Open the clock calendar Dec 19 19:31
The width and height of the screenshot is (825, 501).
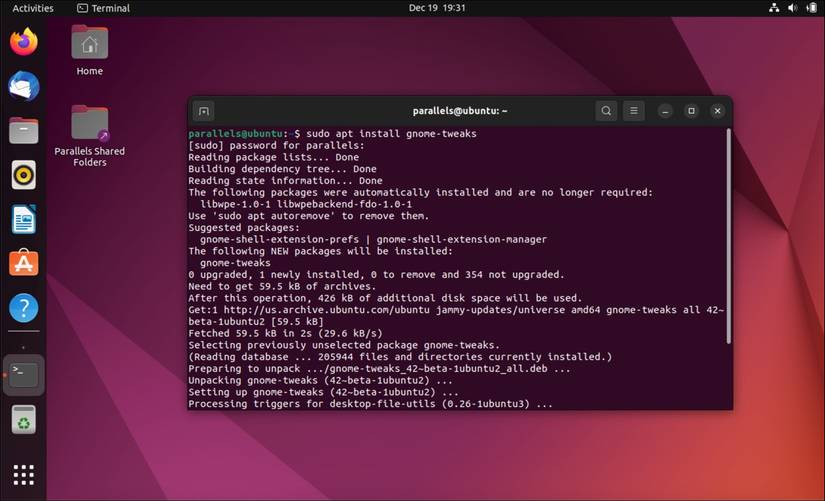click(437, 8)
